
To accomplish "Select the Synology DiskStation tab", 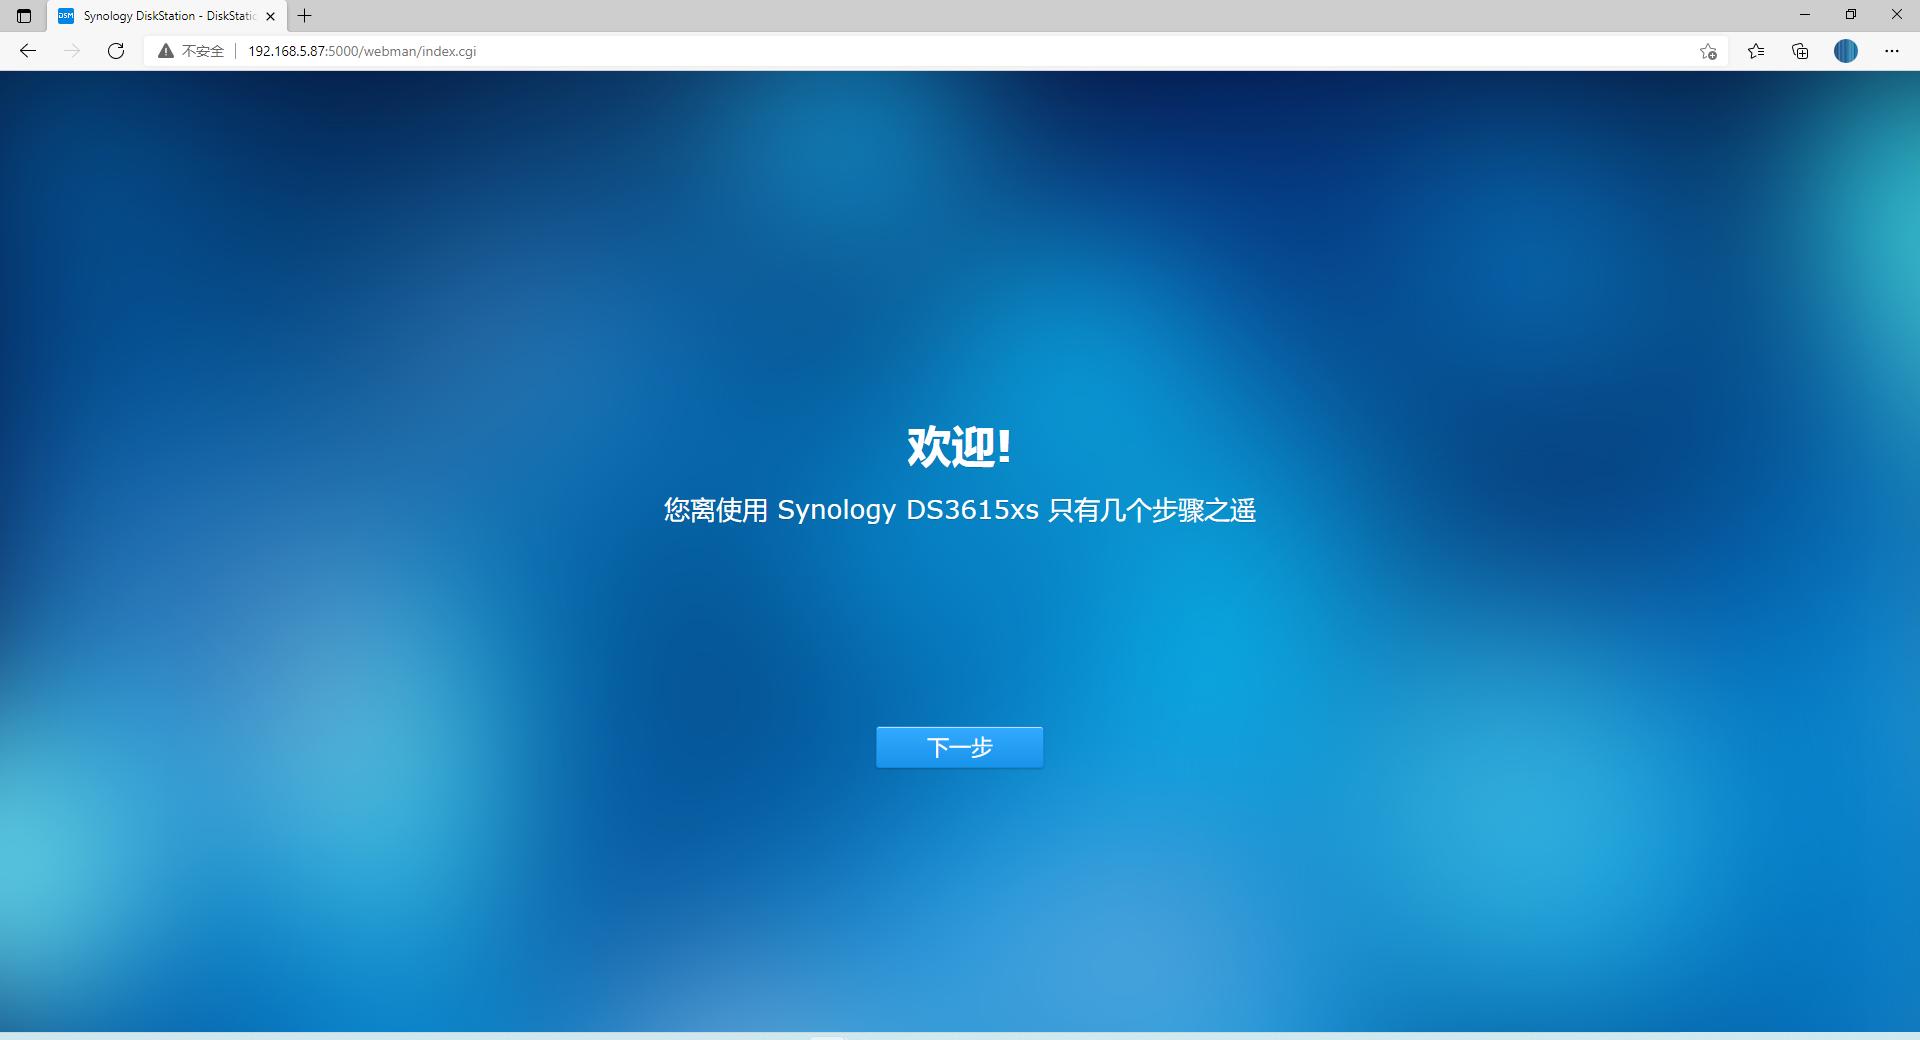I will (160, 16).
